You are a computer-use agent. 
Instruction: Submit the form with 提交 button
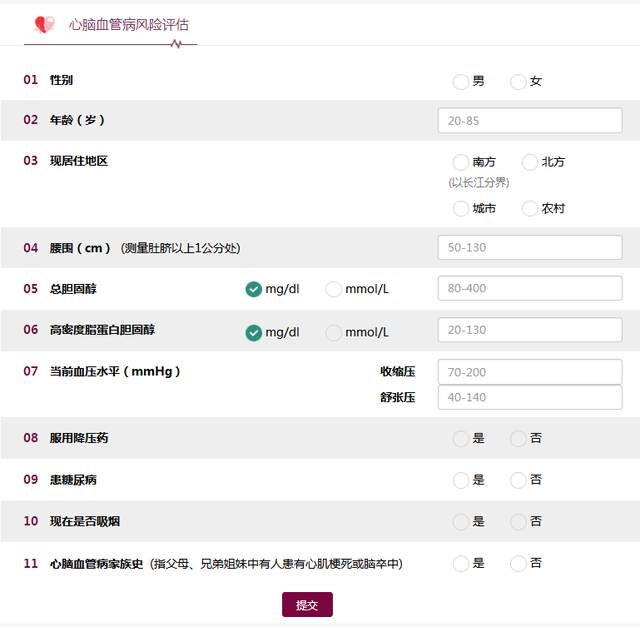307,605
